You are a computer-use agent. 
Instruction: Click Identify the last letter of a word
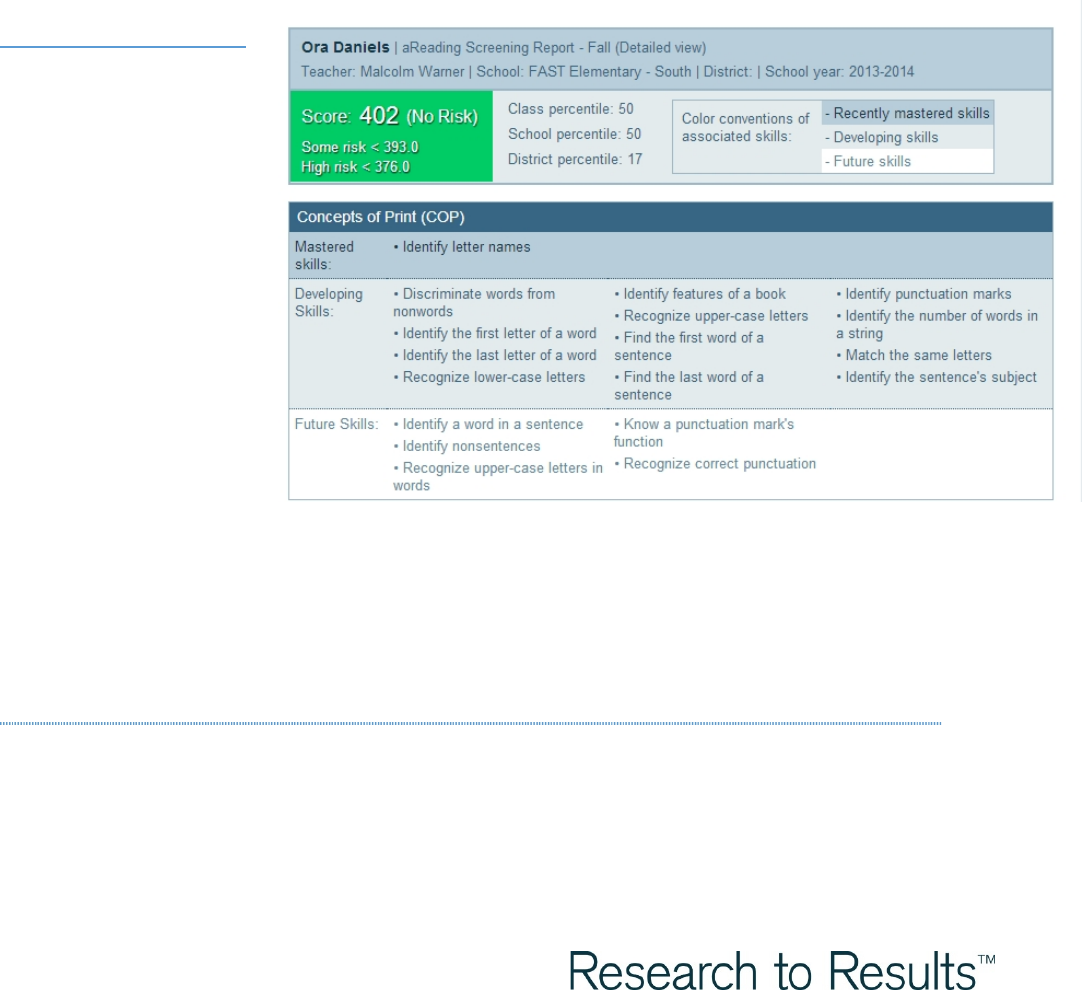pos(495,355)
